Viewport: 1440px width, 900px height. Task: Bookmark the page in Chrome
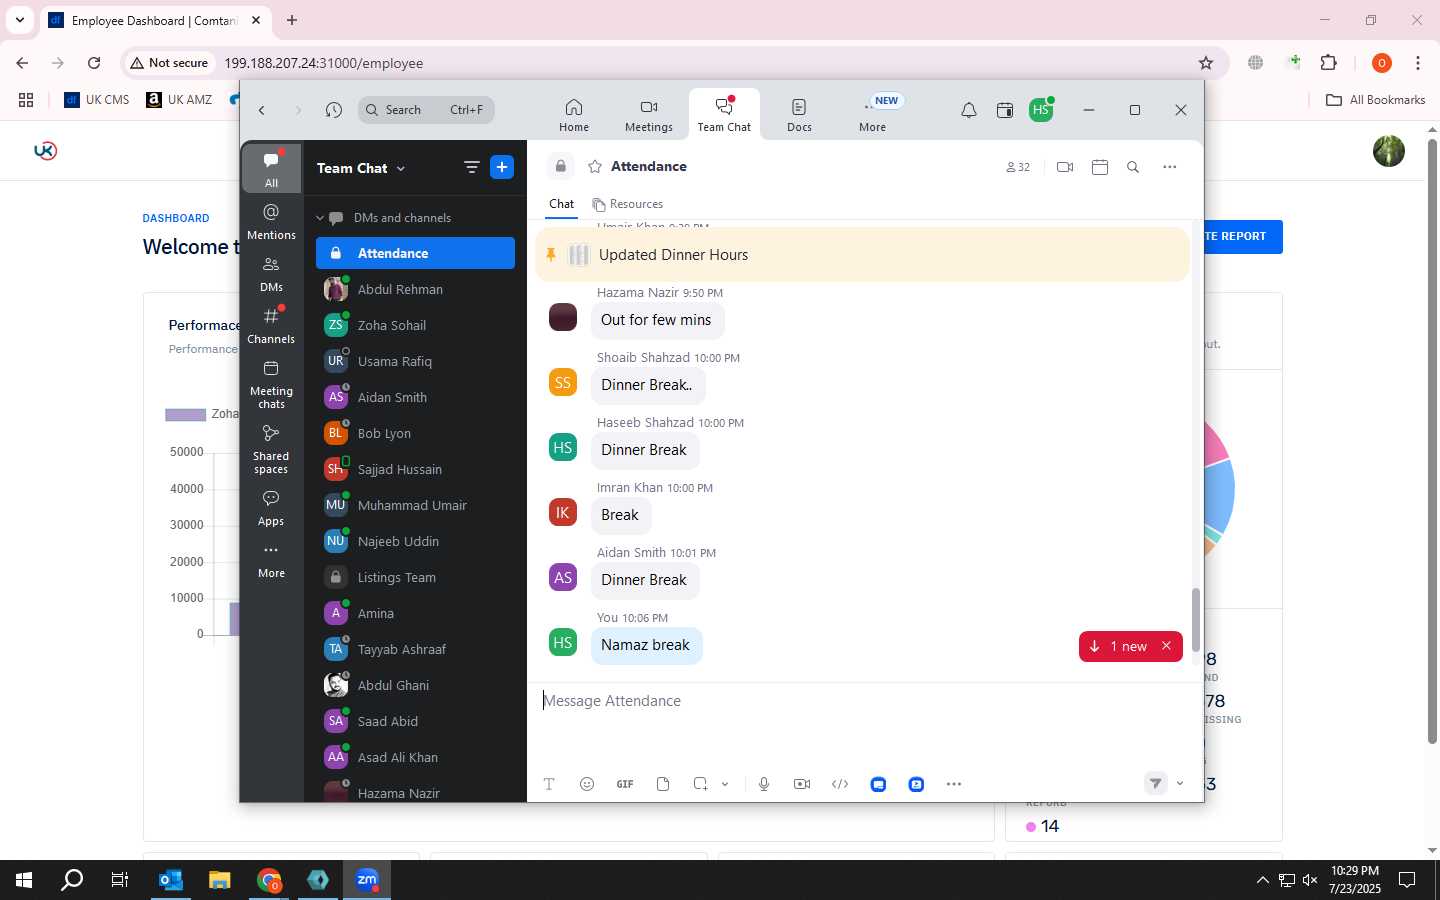pos(1206,63)
